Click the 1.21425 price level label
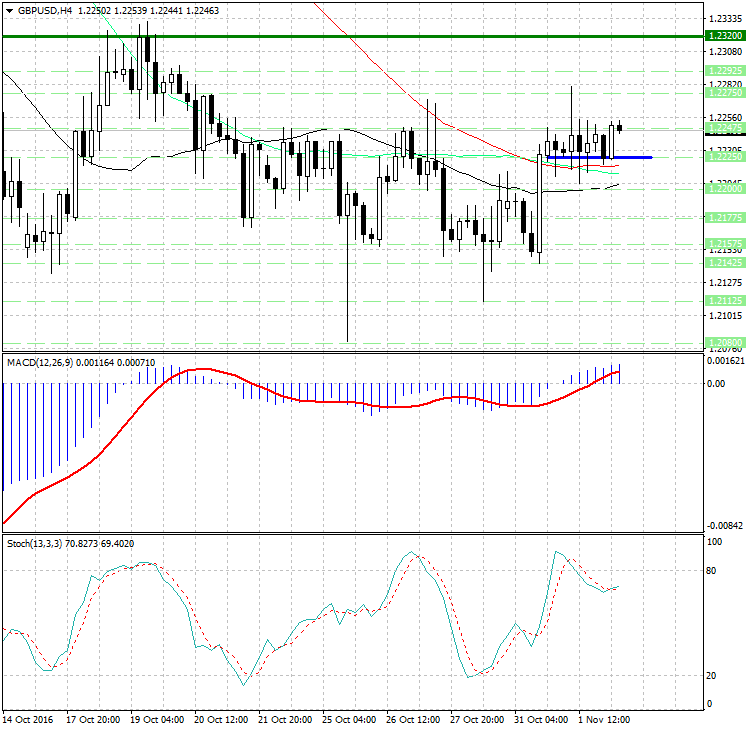 [723, 262]
